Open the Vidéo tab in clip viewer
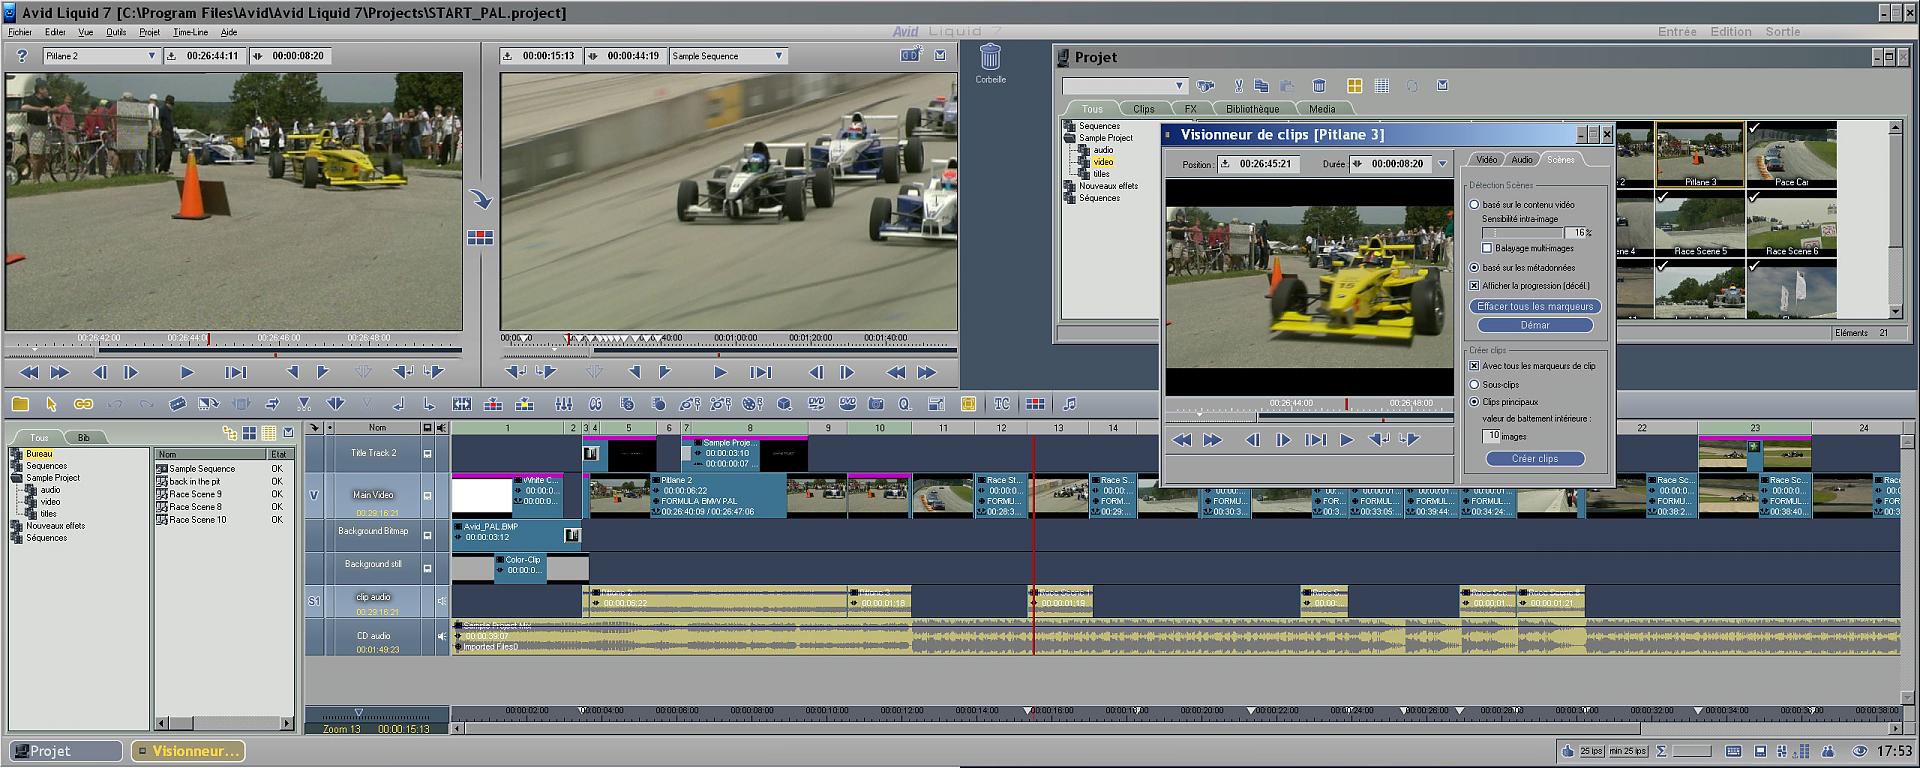Image resolution: width=1920 pixels, height=768 pixels. coord(1487,160)
